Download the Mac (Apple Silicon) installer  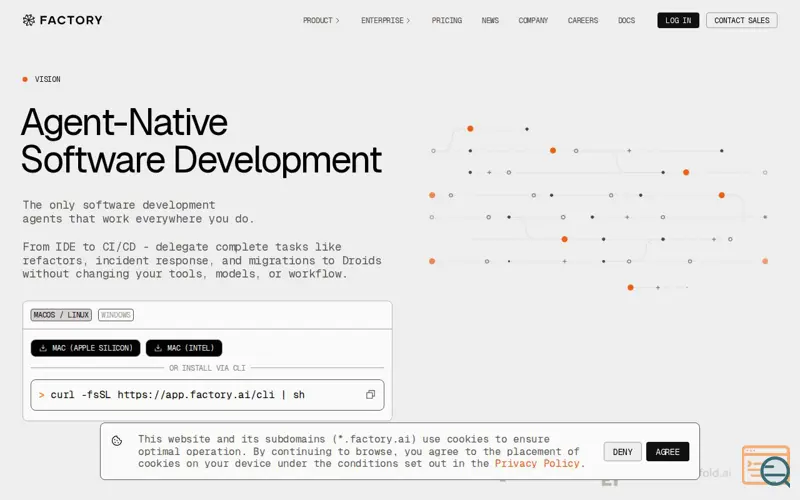(x=85, y=348)
